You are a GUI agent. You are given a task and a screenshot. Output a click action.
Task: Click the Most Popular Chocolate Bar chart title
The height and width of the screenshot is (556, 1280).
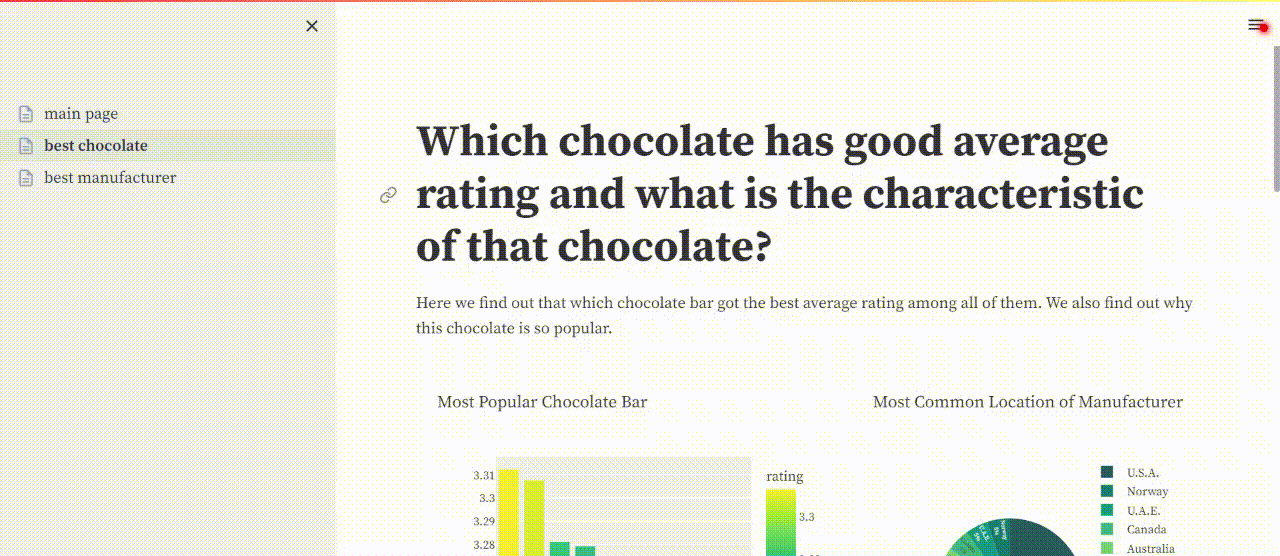coord(542,402)
